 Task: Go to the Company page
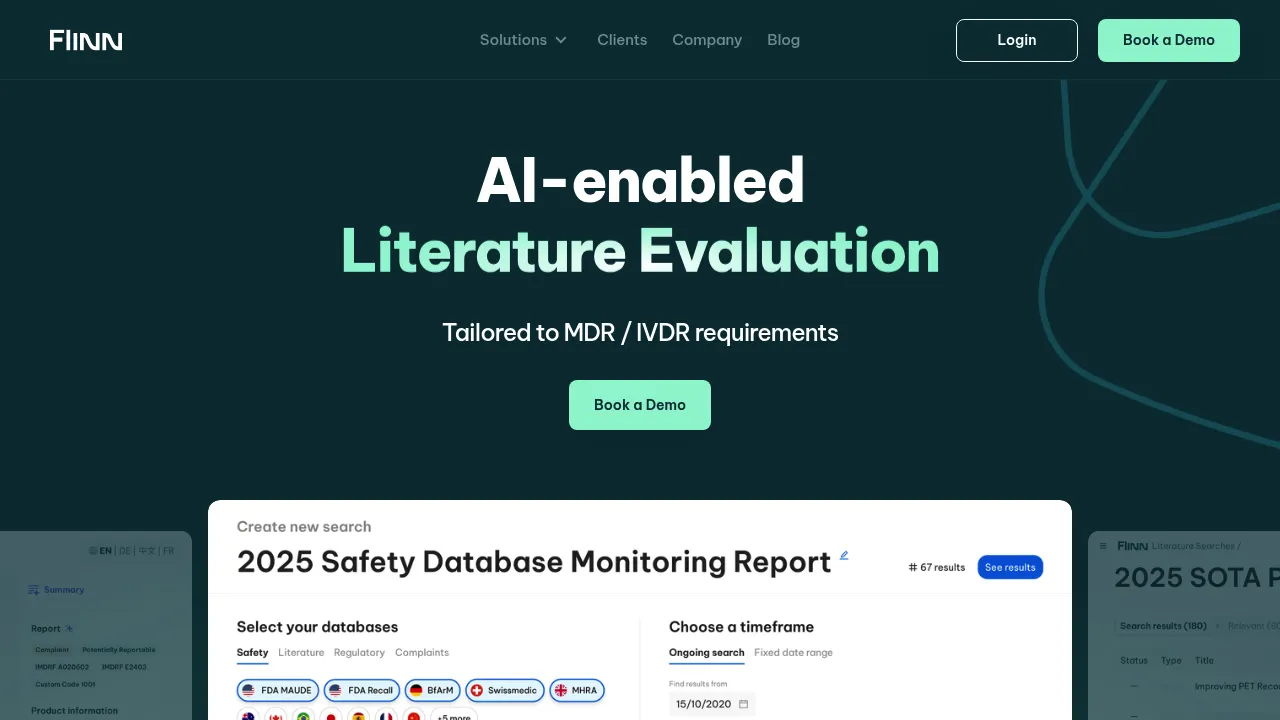click(707, 40)
